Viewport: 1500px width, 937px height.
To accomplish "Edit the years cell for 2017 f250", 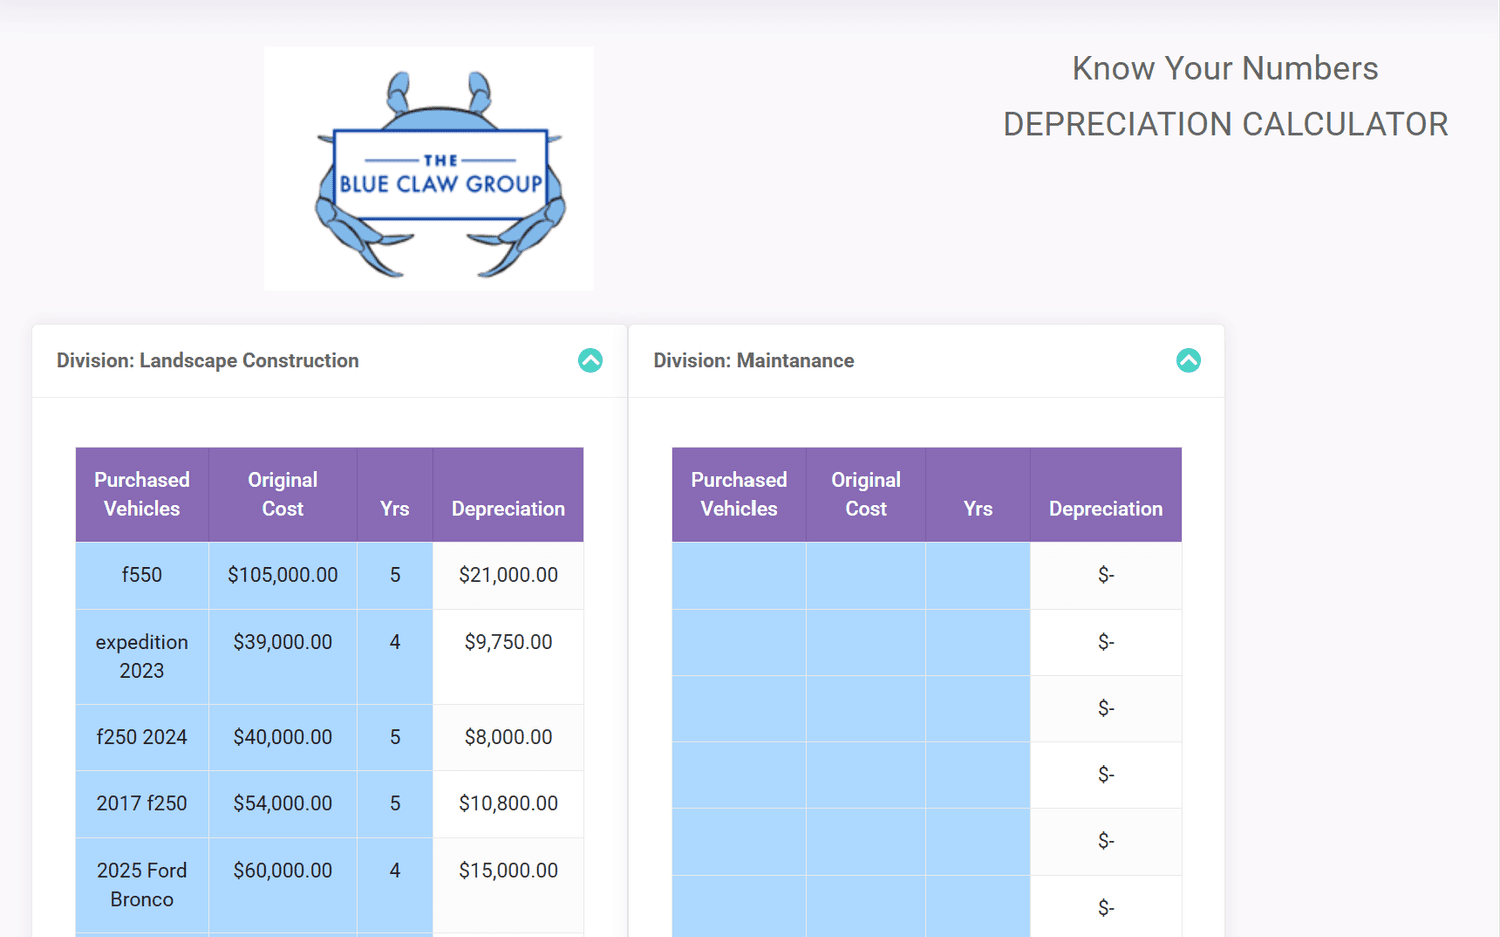I will [x=395, y=803].
